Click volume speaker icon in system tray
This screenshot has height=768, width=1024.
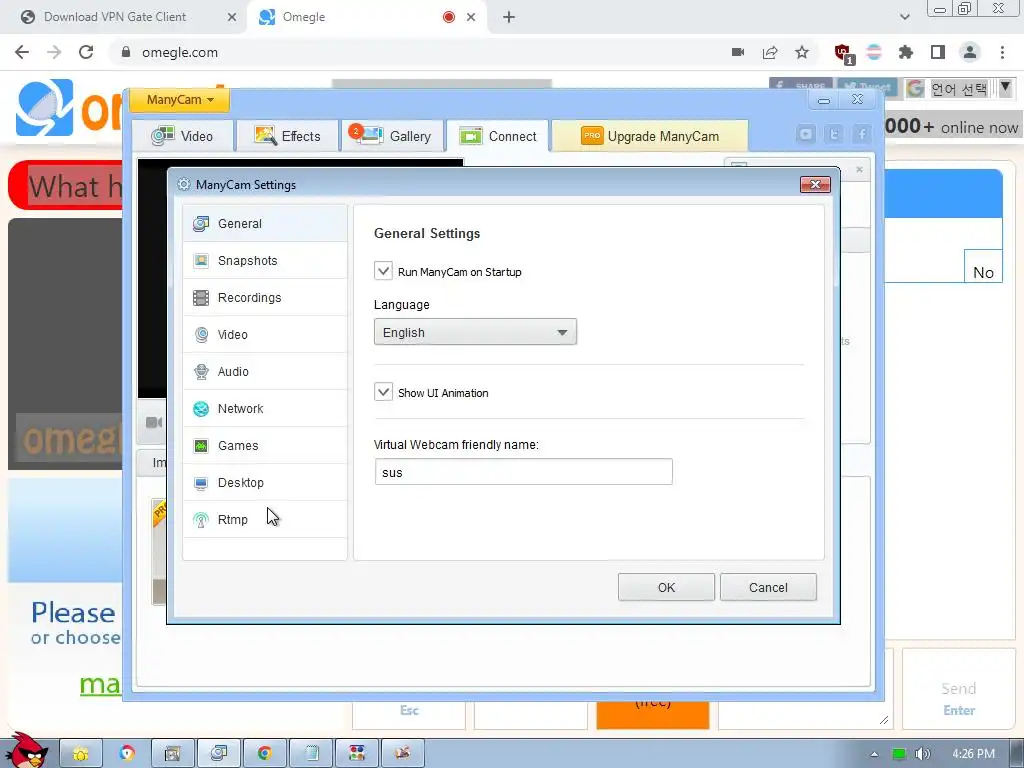point(923,754)
